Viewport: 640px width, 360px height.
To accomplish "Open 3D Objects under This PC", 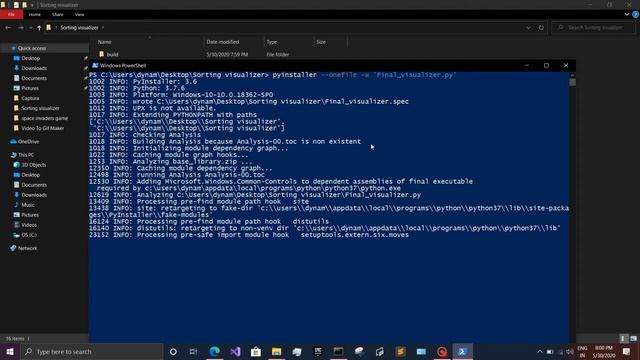I will click(x=33, y=165).
